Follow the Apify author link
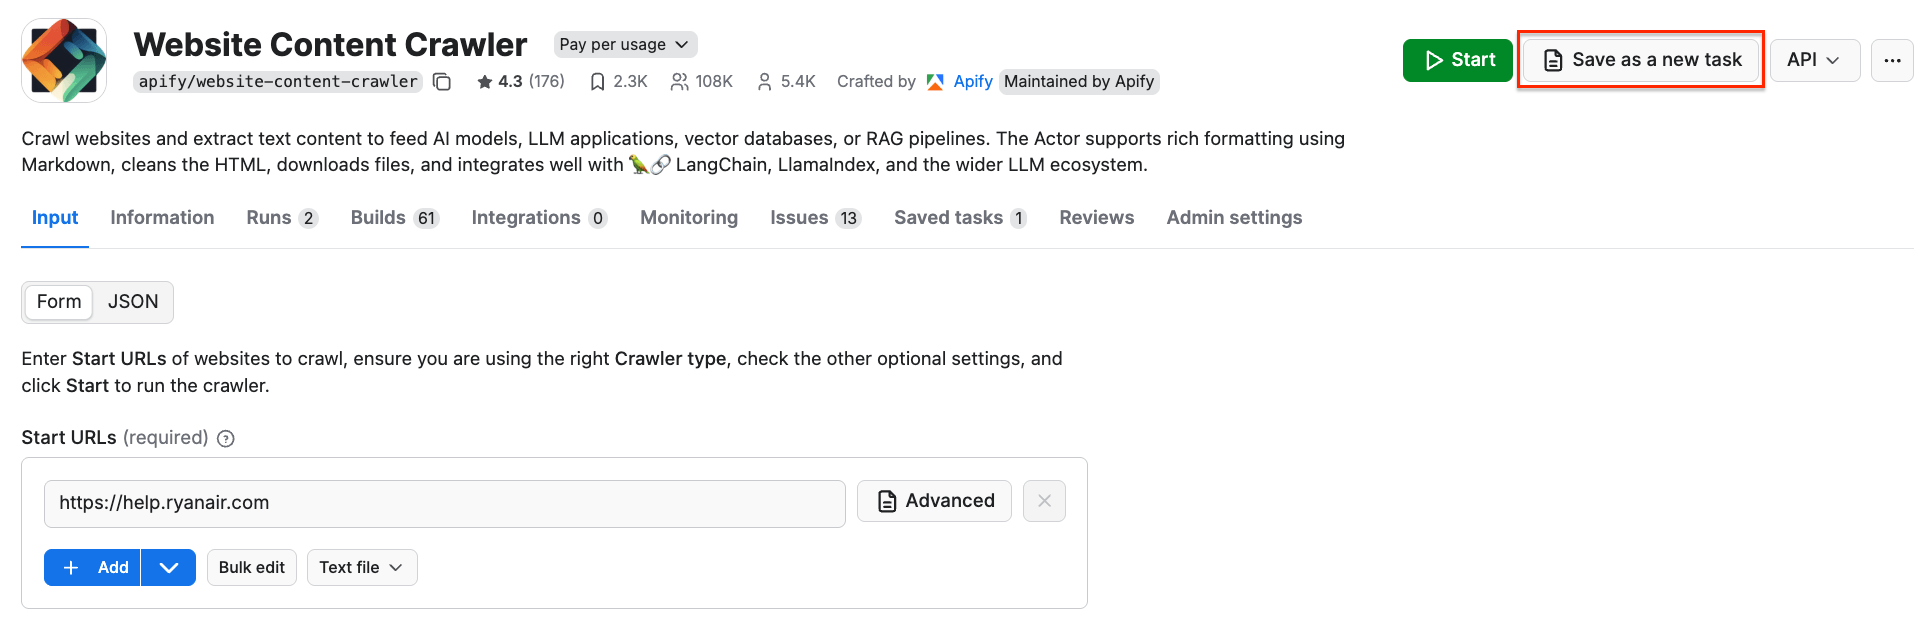1932x622 pixels. (972, 82)
